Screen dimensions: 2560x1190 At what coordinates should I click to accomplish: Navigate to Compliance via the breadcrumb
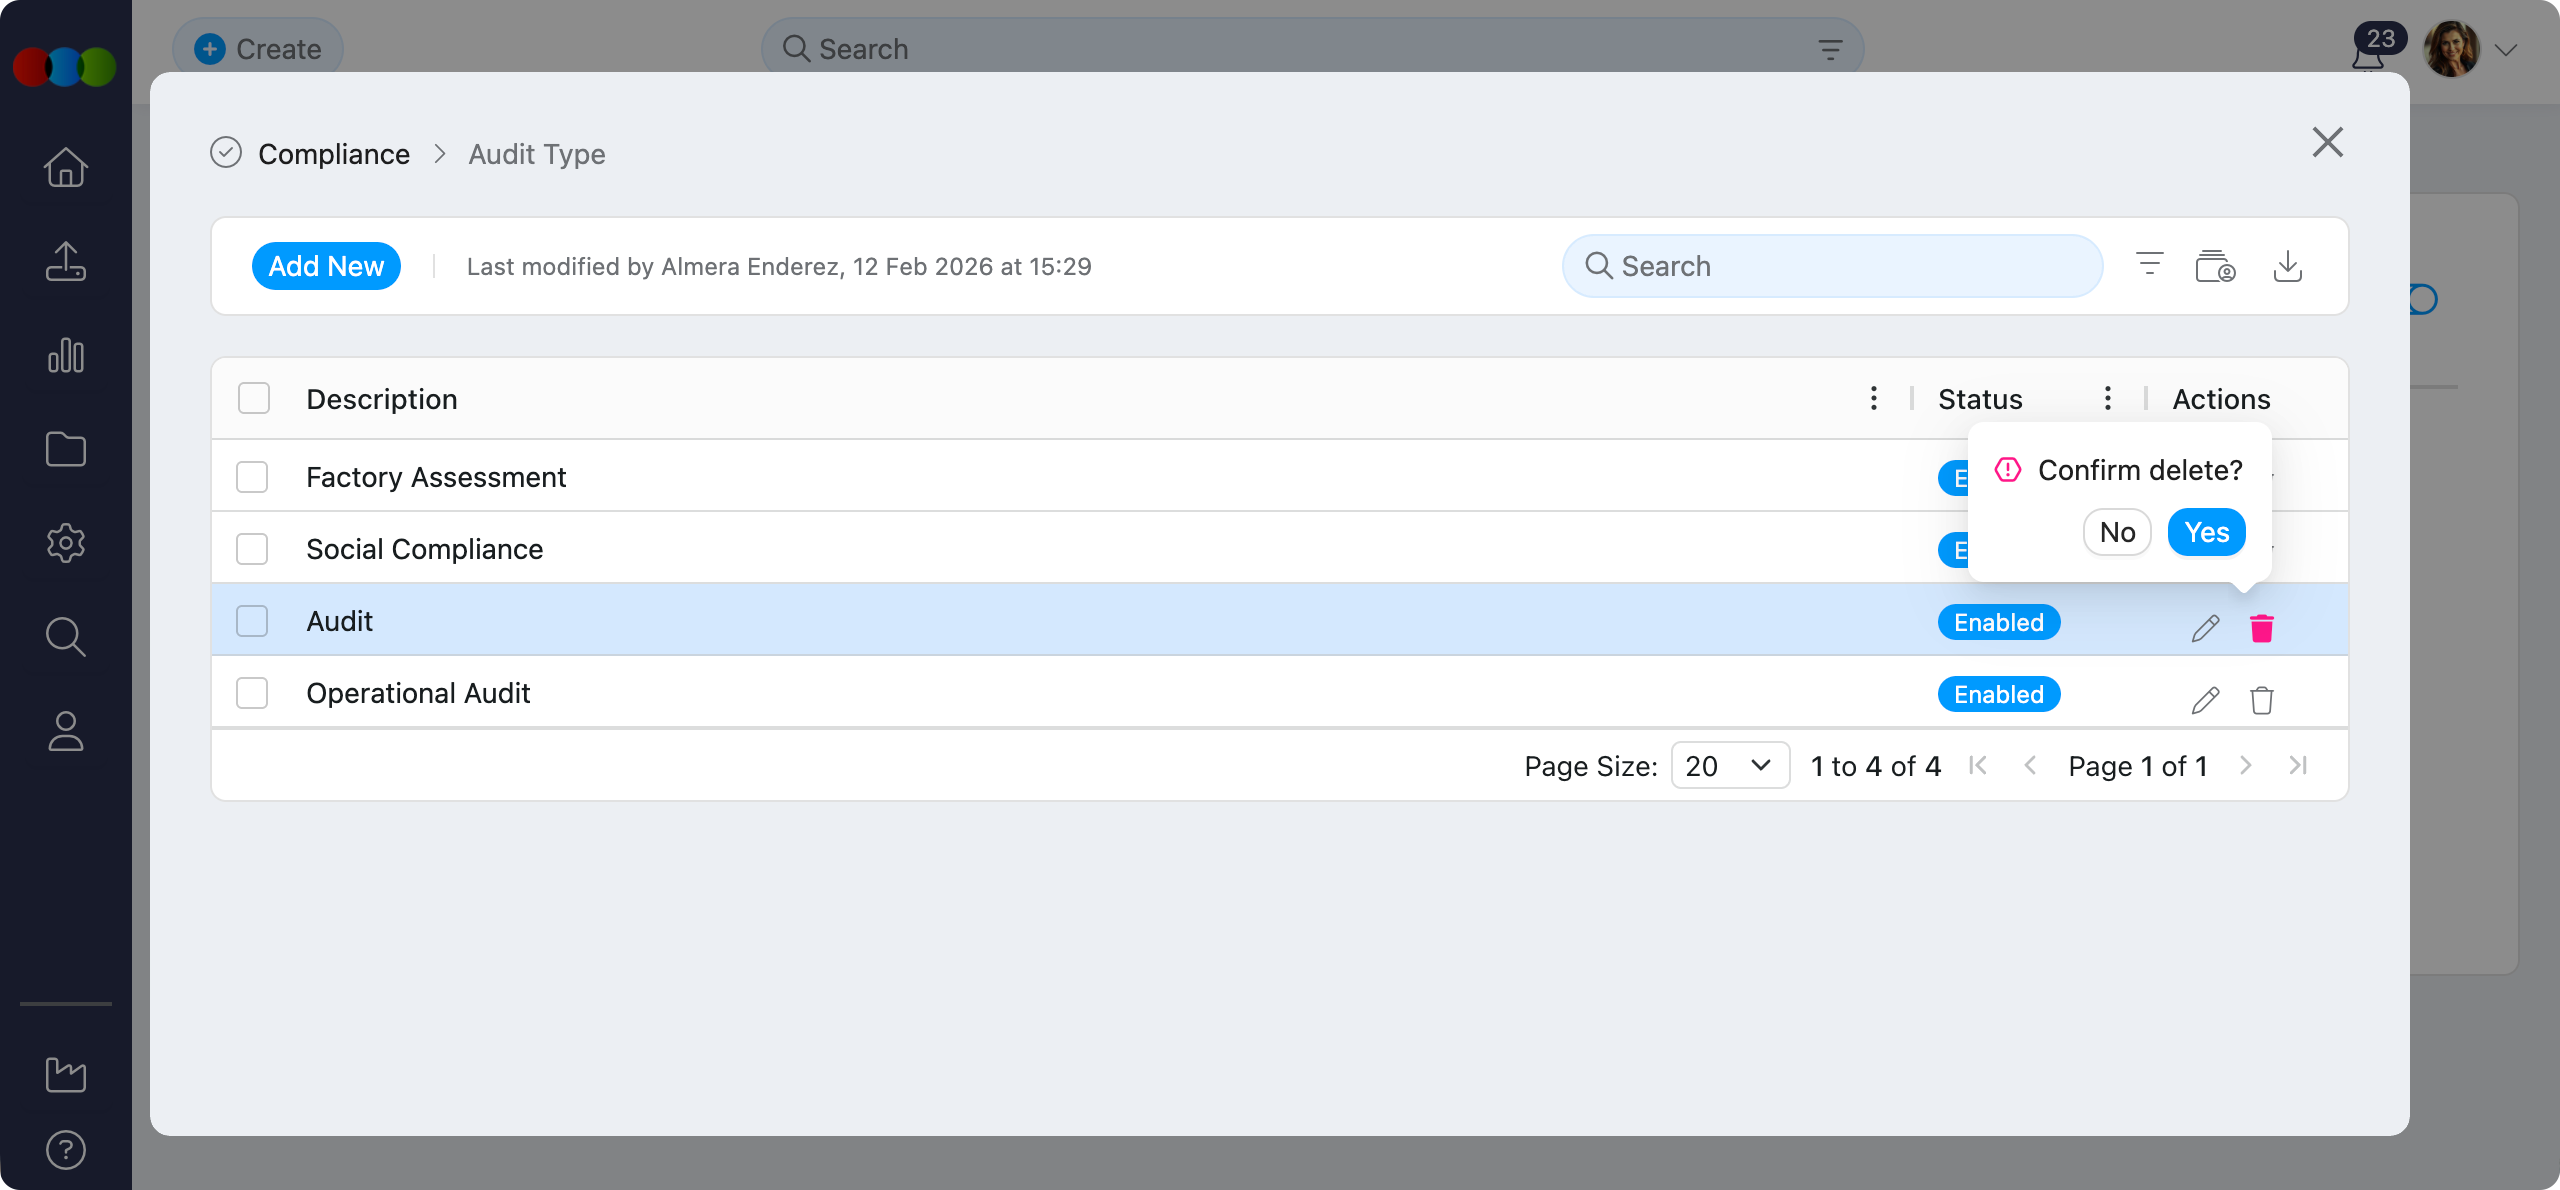tap(334, 153)
